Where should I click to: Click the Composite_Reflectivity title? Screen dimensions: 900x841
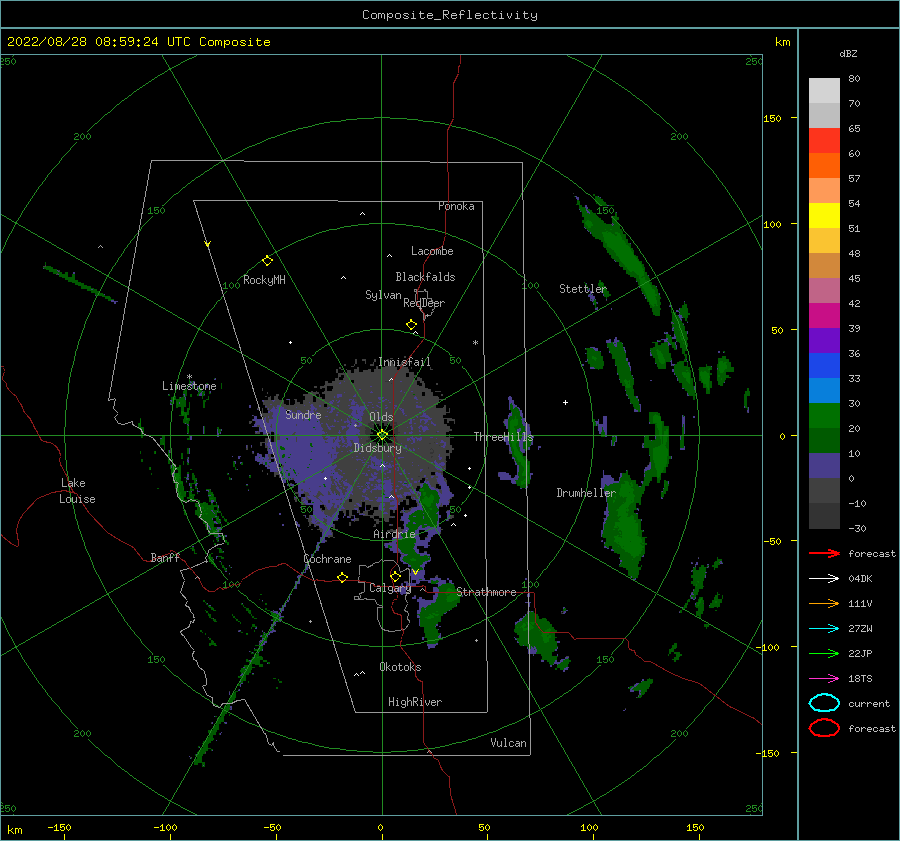coord(450,15)
